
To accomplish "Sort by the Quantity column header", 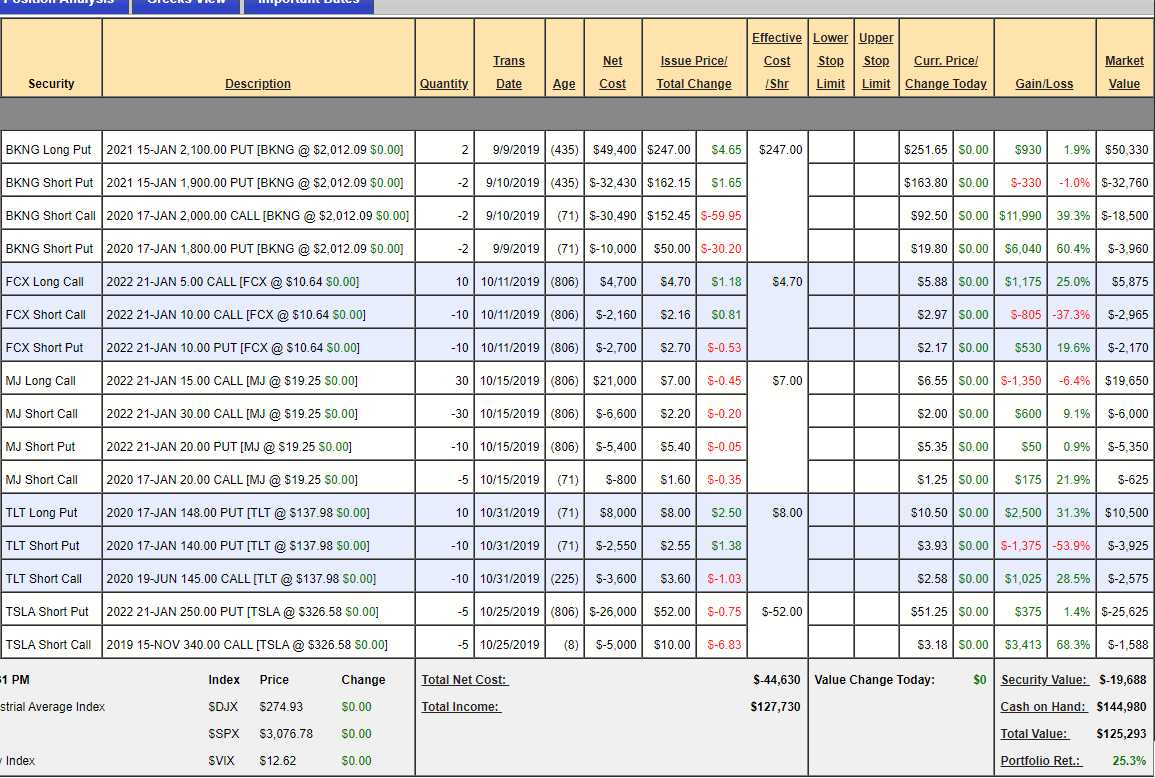I will [444, 84].
